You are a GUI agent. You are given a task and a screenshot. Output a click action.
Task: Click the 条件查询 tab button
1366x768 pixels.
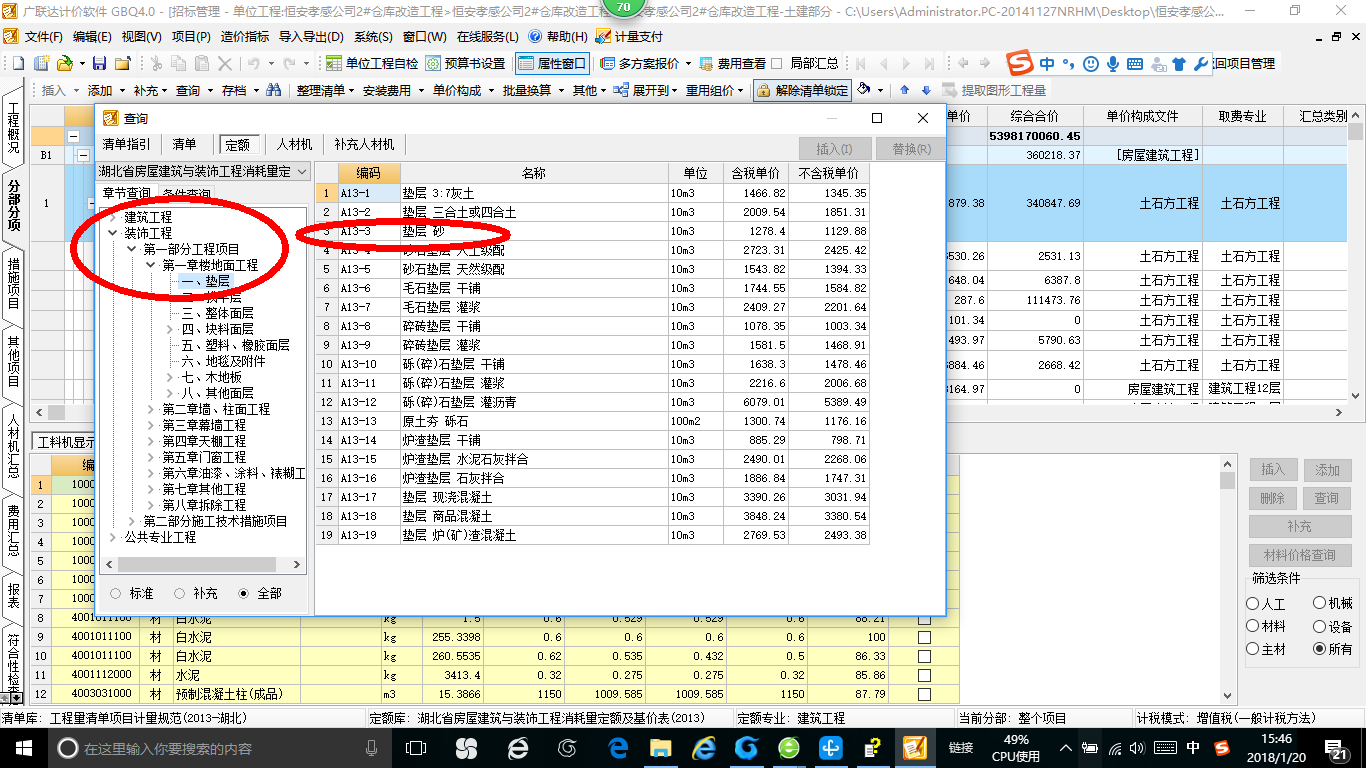[185, 193]
